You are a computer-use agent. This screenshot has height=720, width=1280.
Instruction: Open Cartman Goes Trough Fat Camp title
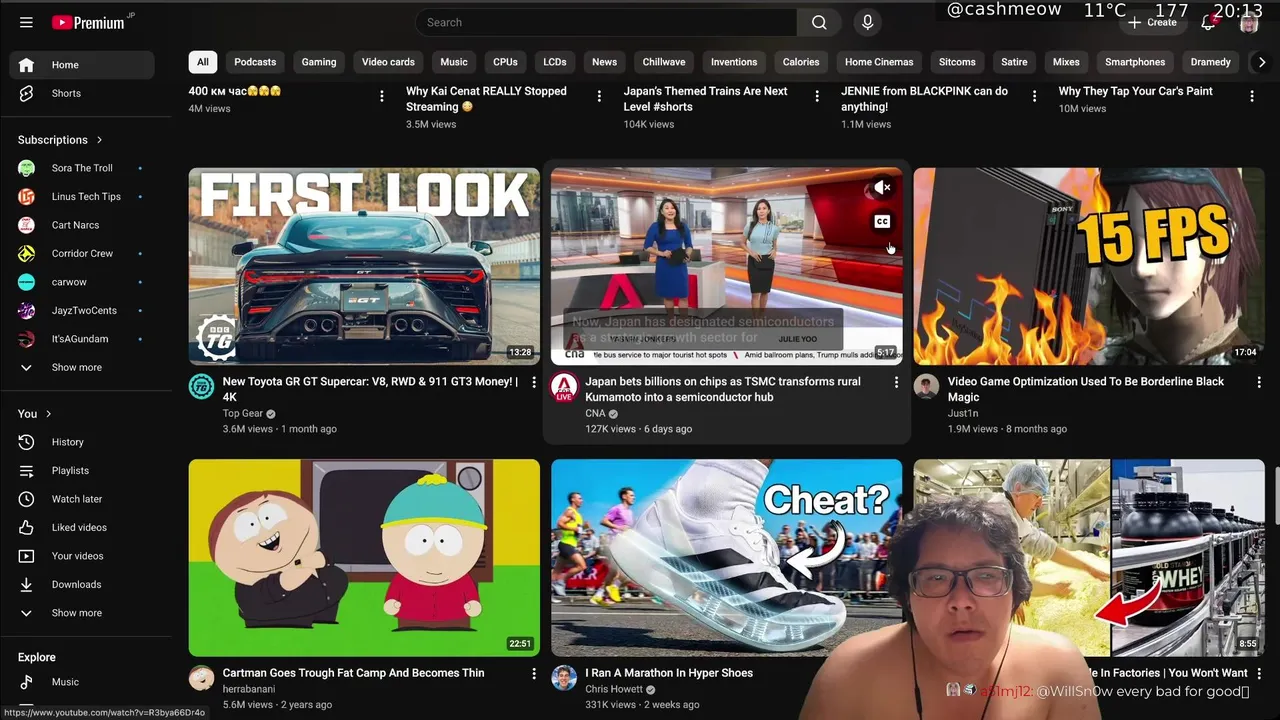tap(353, 673)
